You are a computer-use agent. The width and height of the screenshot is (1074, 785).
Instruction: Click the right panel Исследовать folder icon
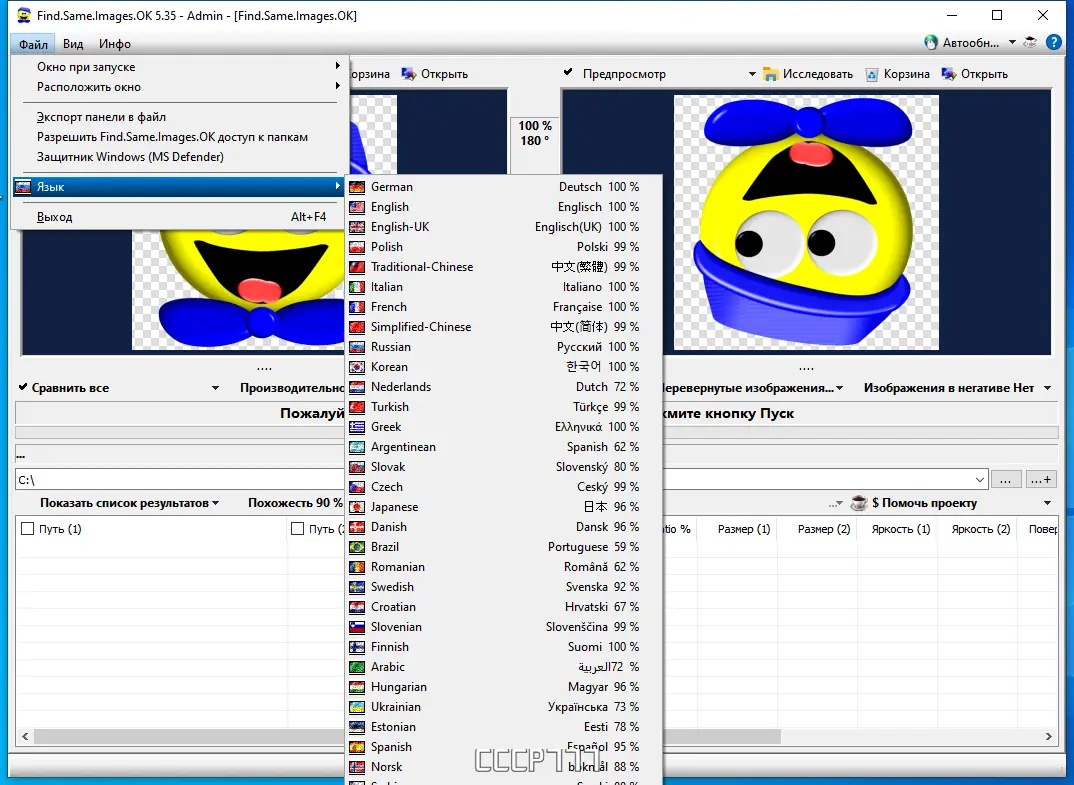[x=771, y=74]
